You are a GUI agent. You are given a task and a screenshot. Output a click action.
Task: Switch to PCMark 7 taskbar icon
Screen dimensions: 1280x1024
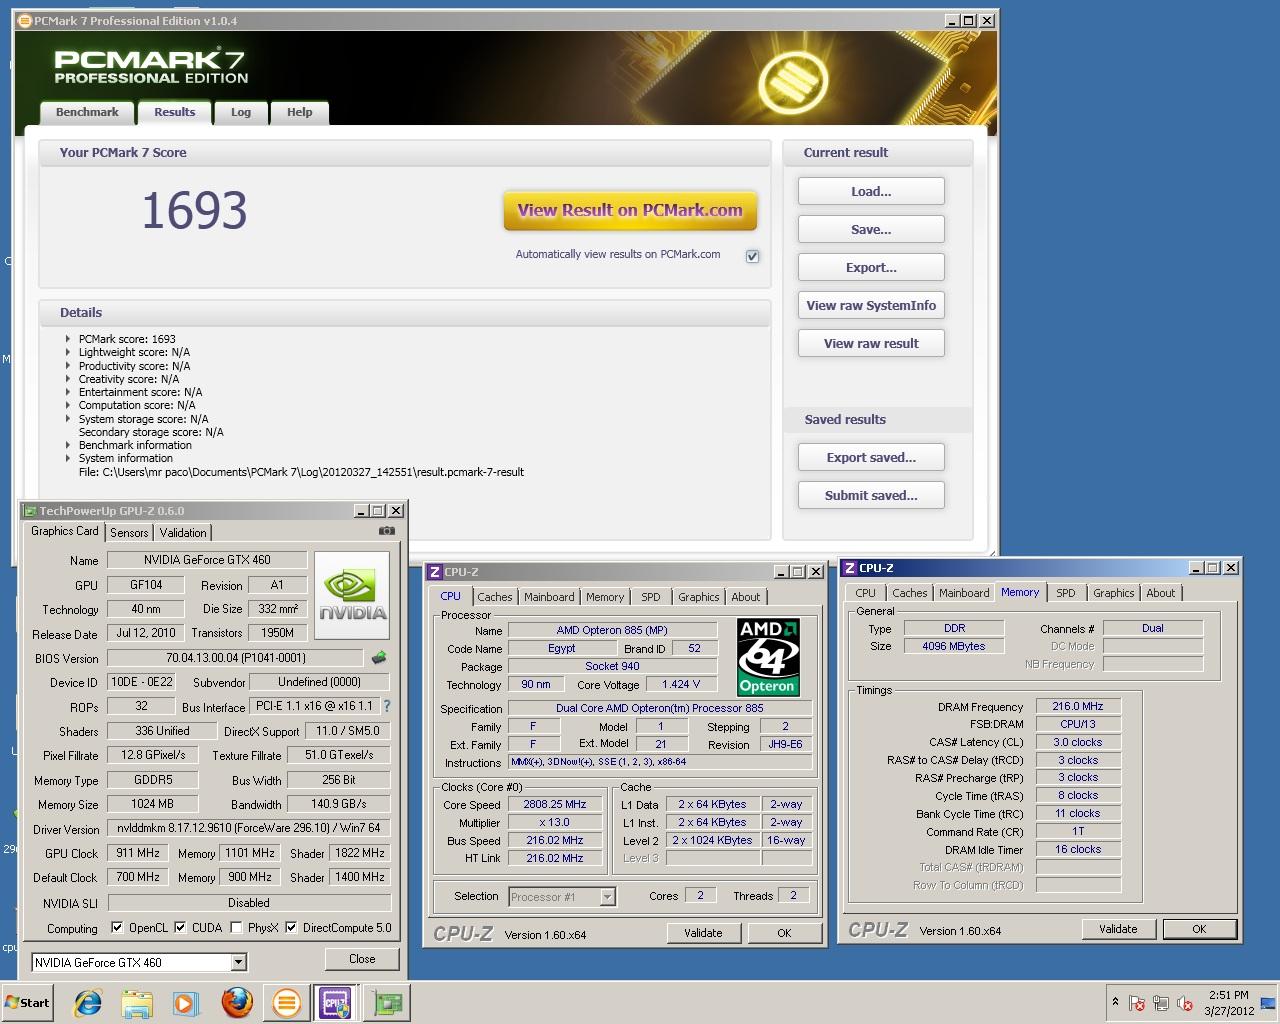click(286, 1002)
